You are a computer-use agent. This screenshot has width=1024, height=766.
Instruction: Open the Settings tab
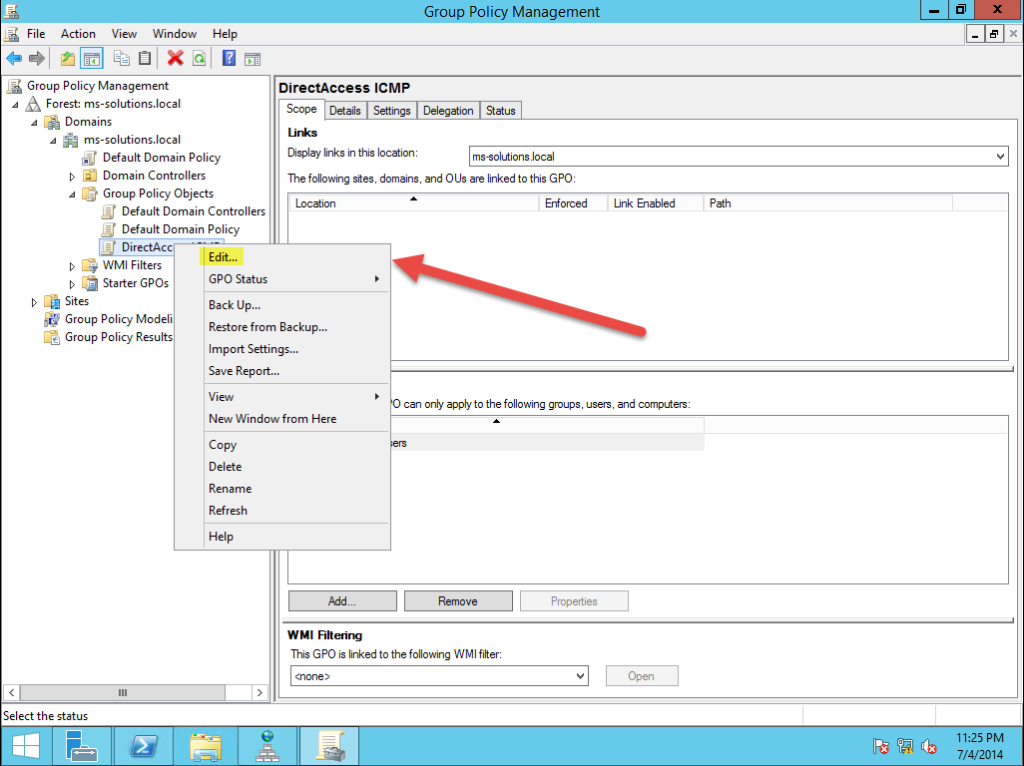point(392,111)
